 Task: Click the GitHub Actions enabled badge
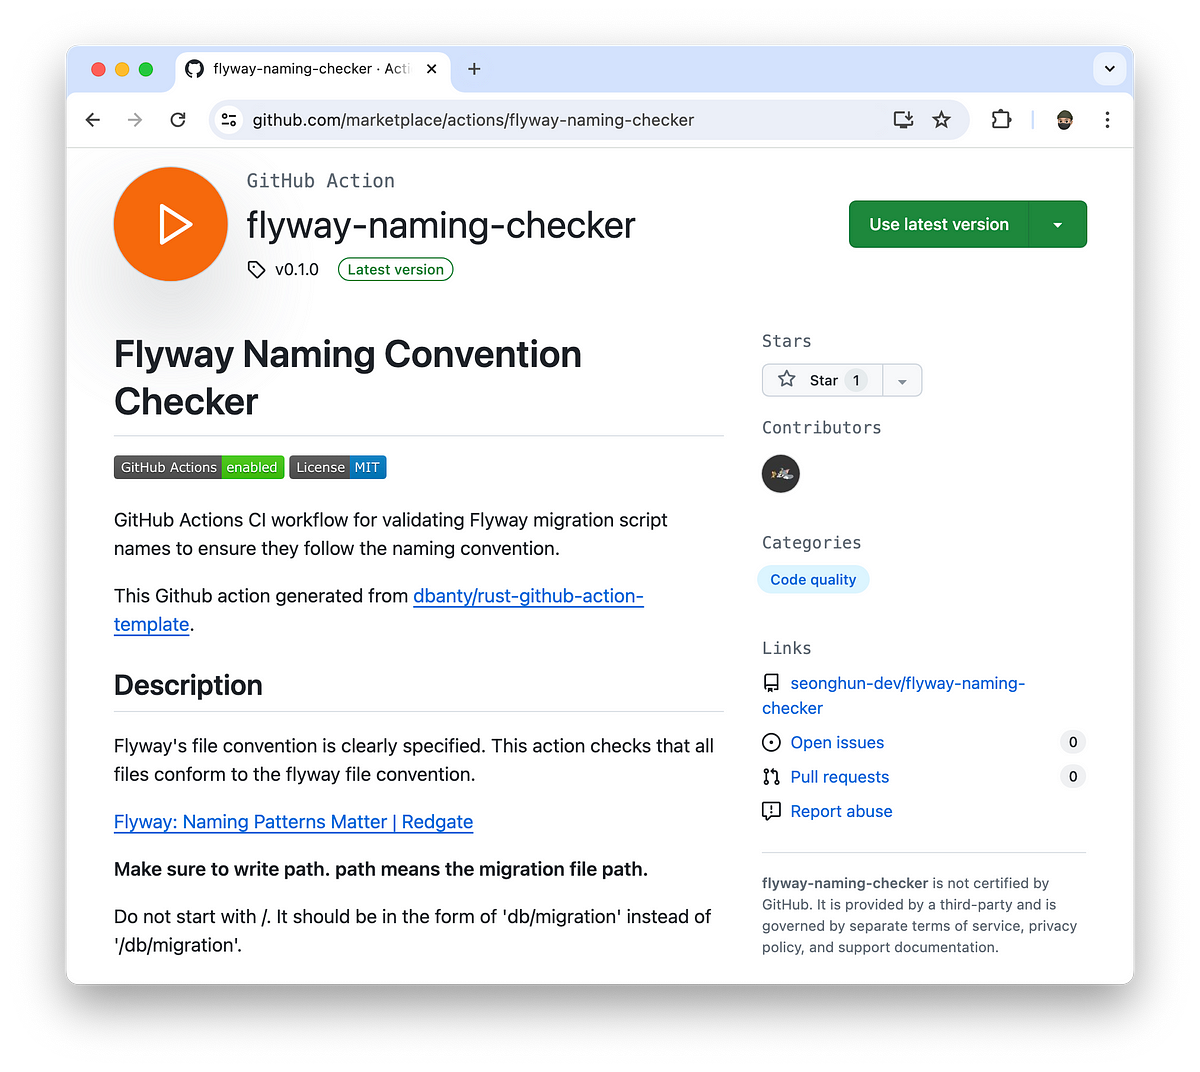click(x=199, y=467)
